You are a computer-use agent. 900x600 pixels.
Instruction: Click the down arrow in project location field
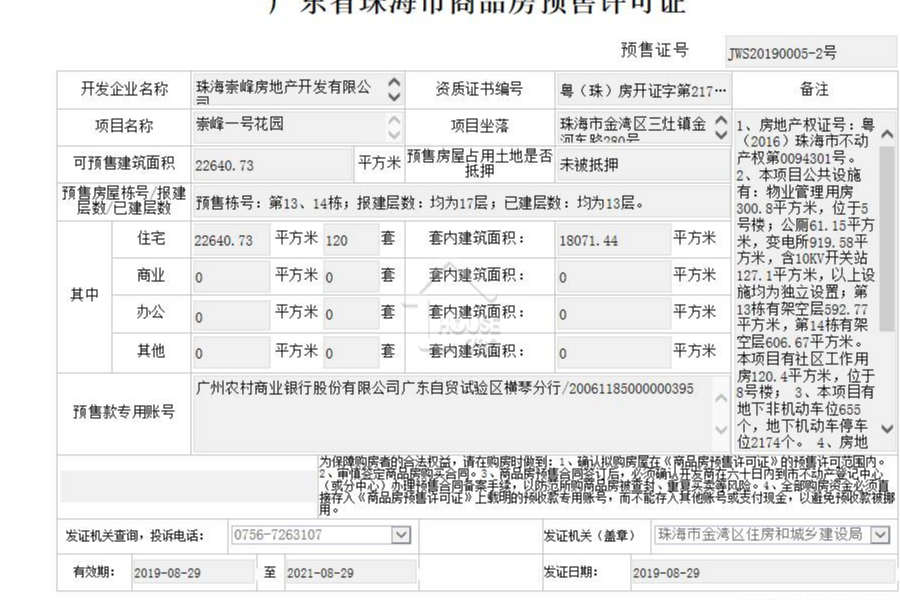tap(721, 134)
